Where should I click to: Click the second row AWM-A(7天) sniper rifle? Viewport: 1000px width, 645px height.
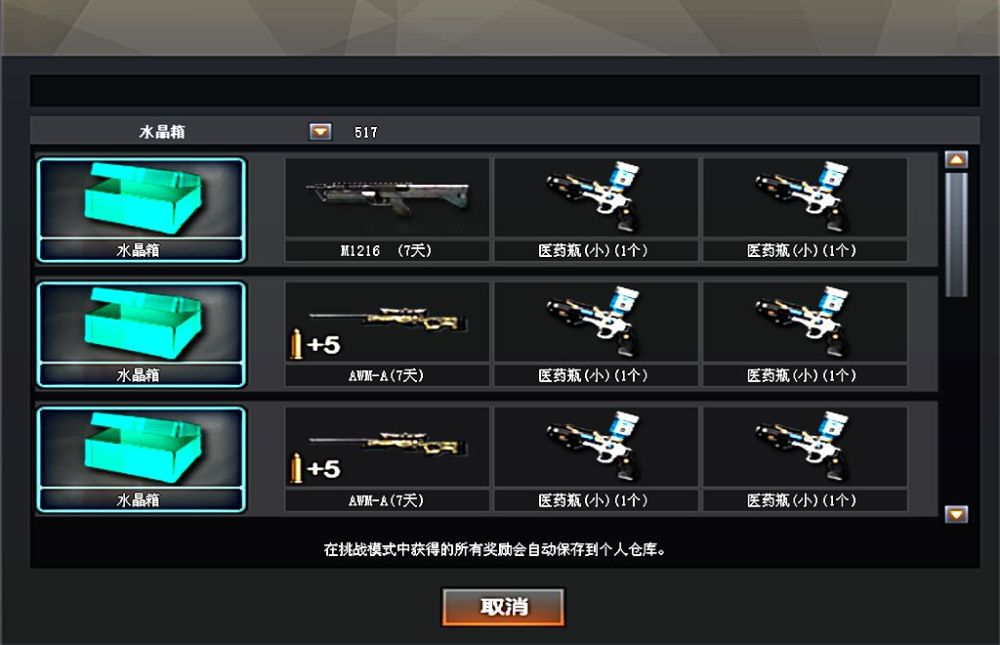point(386,334)
